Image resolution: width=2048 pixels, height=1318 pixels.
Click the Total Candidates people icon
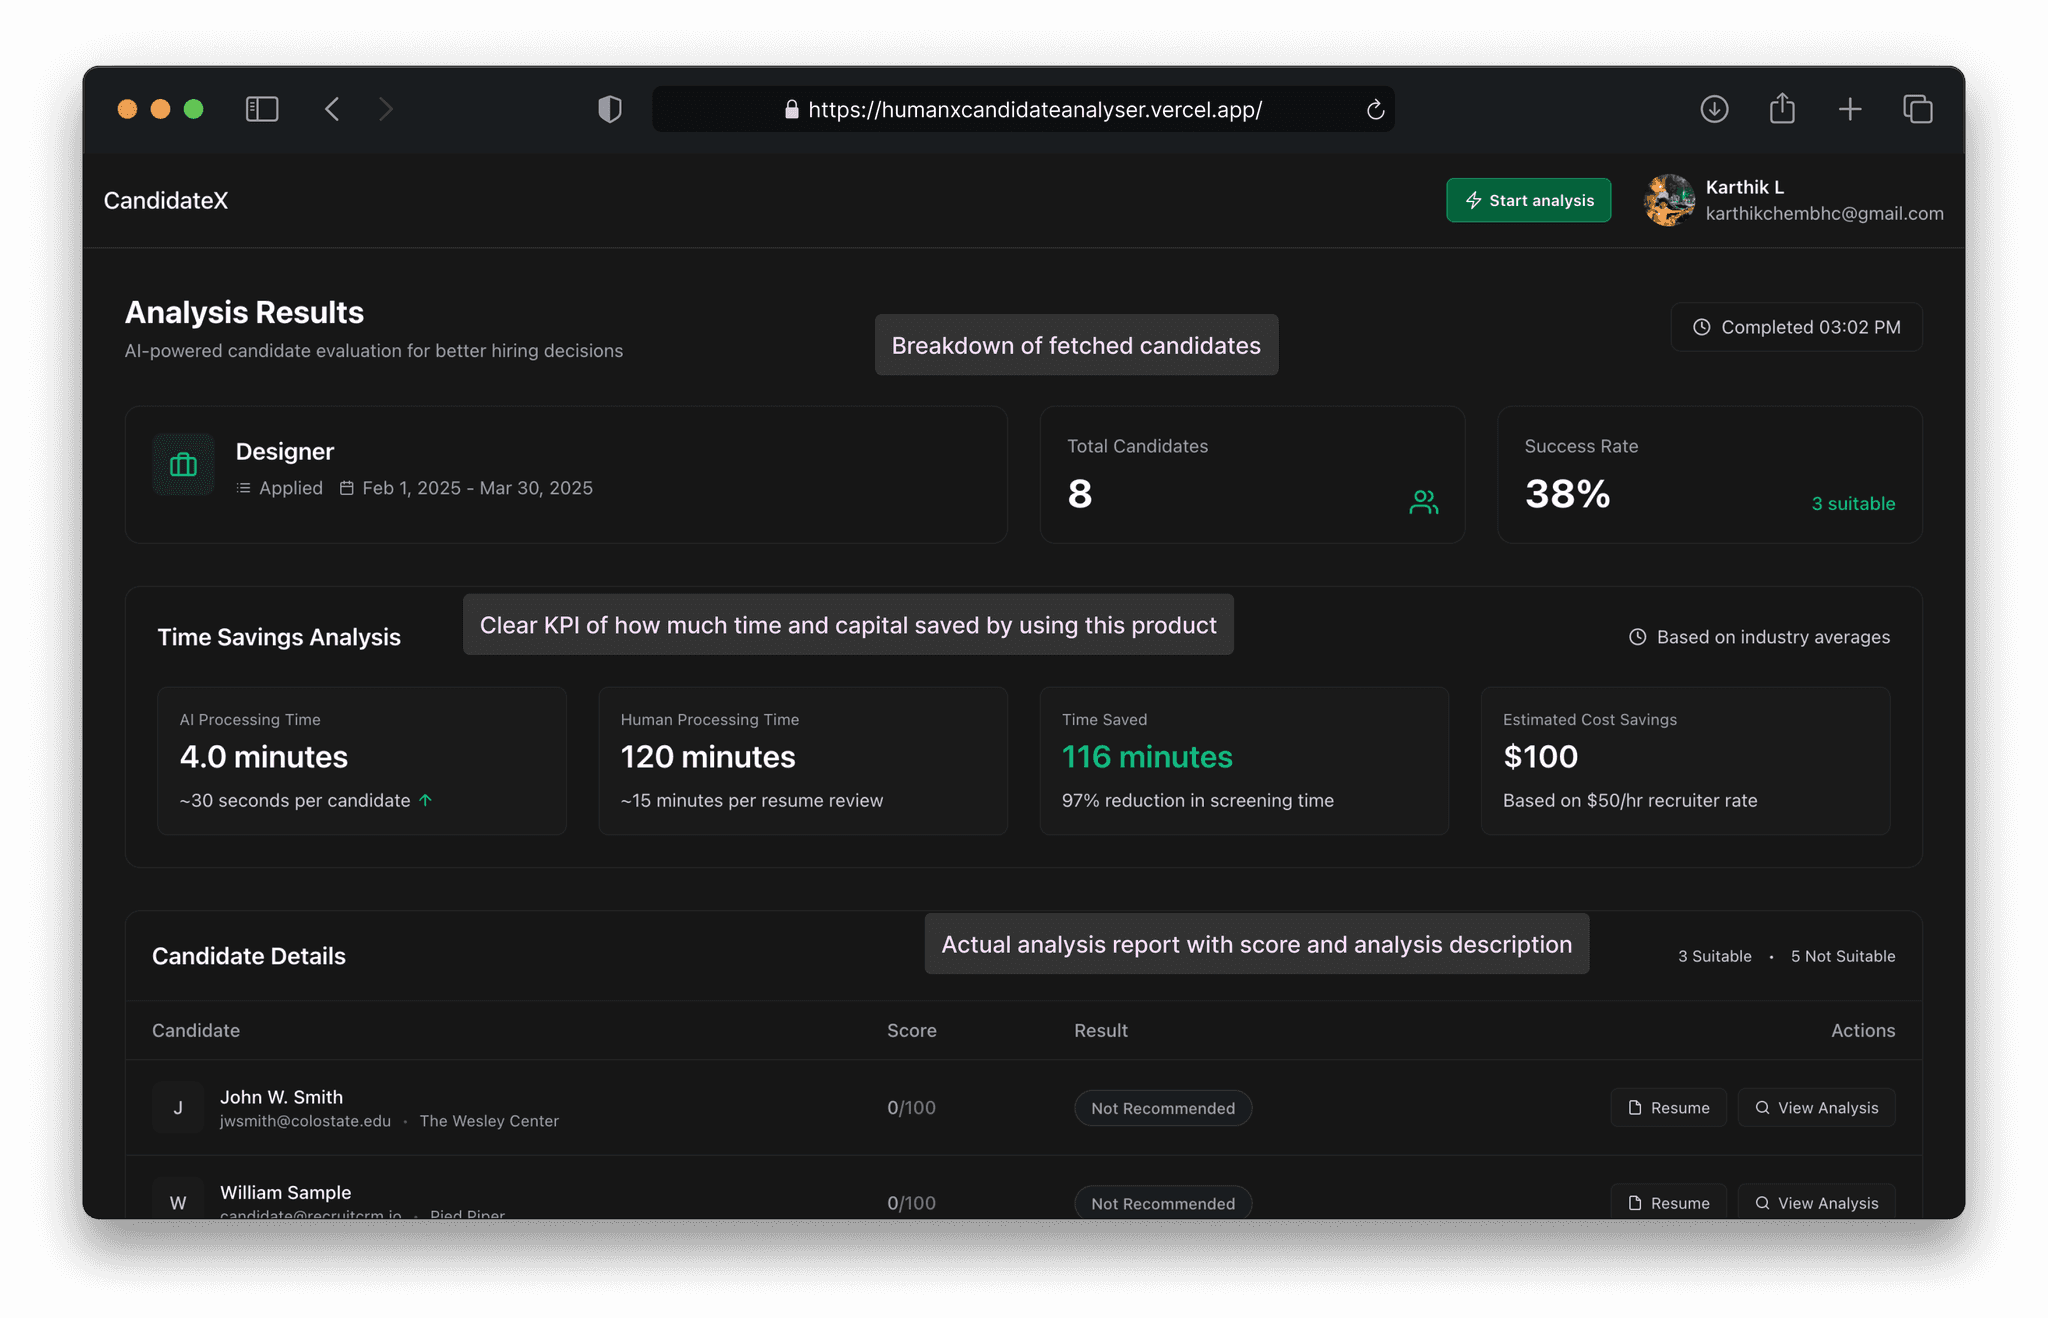(x=1423, y=502)
